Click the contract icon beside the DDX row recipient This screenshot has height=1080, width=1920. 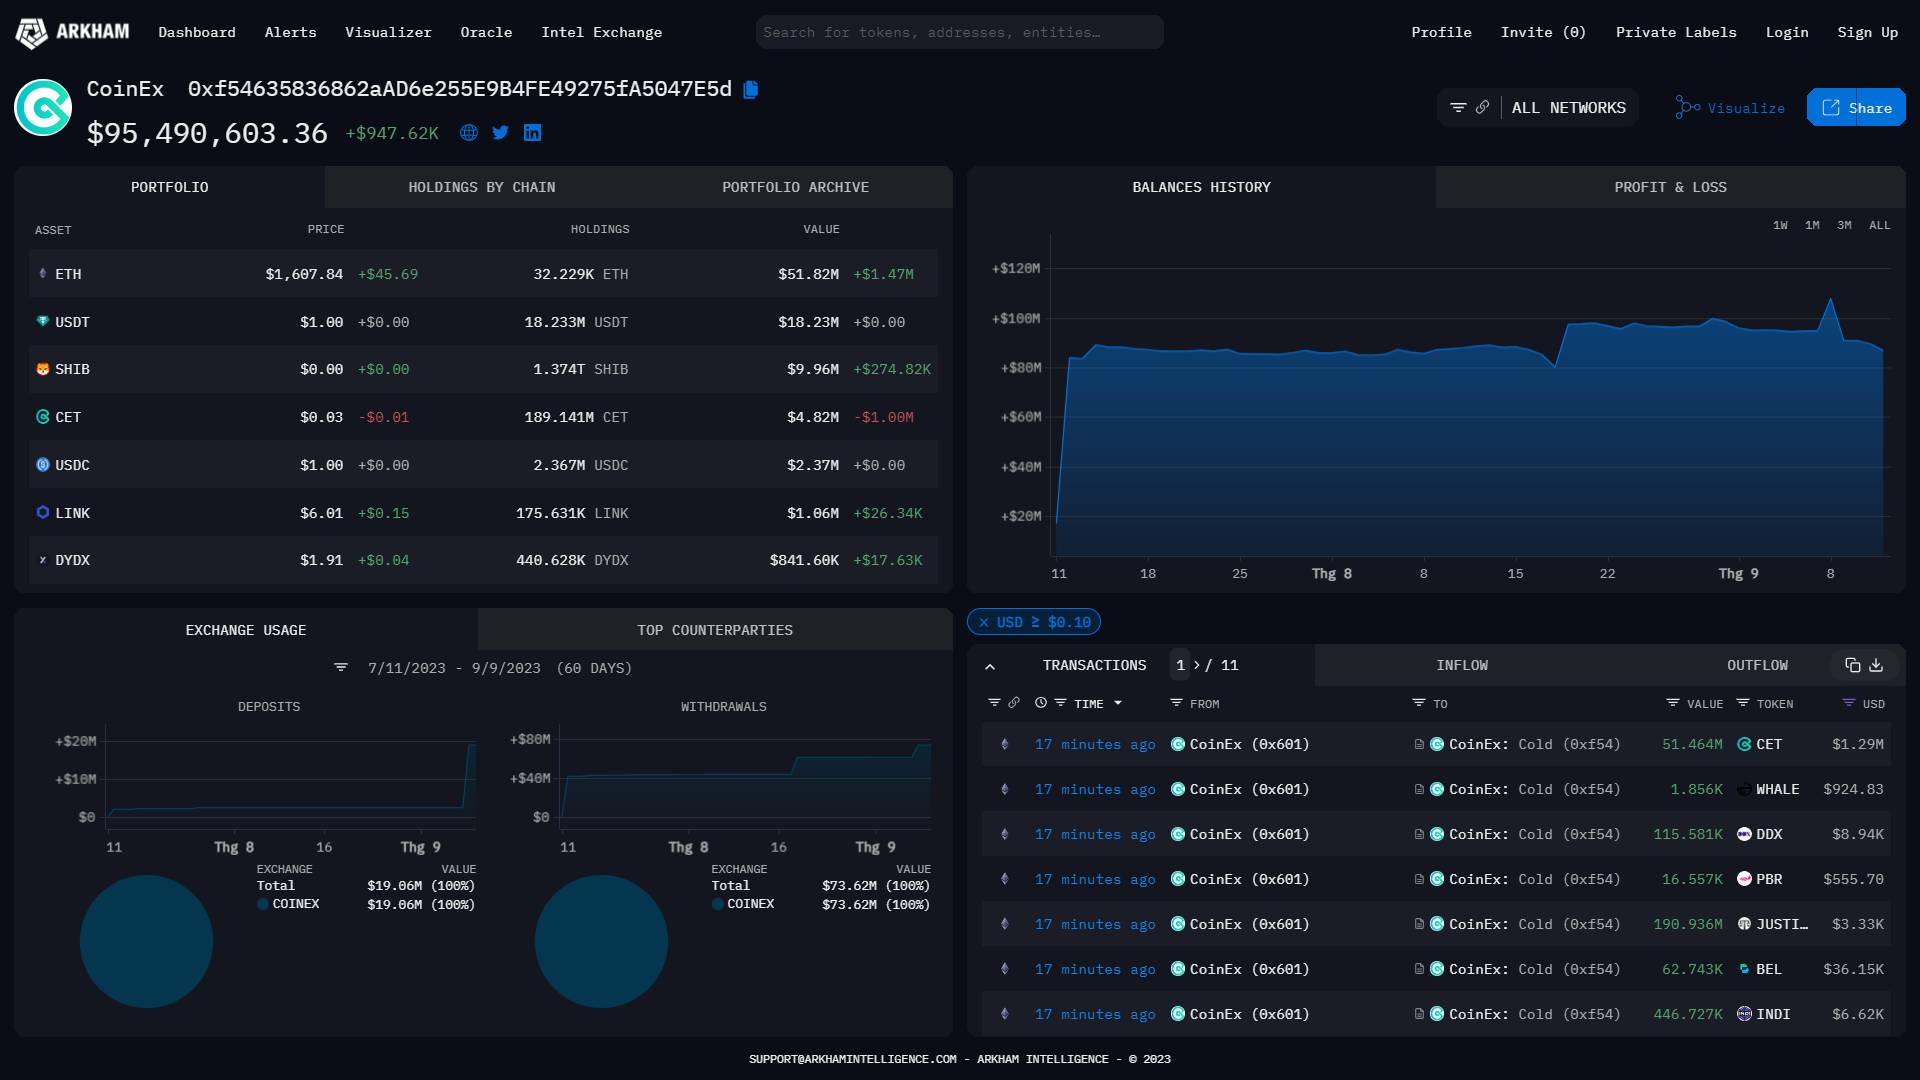point(1419,835)
